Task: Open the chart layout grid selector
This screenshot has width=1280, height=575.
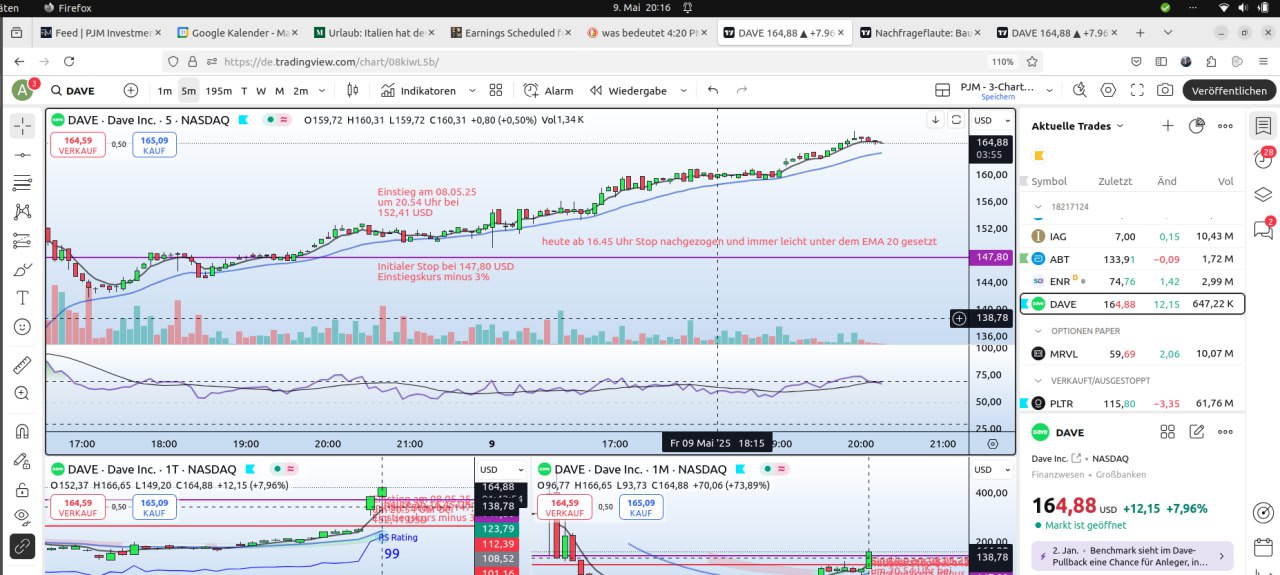Action: pos(942,90)
